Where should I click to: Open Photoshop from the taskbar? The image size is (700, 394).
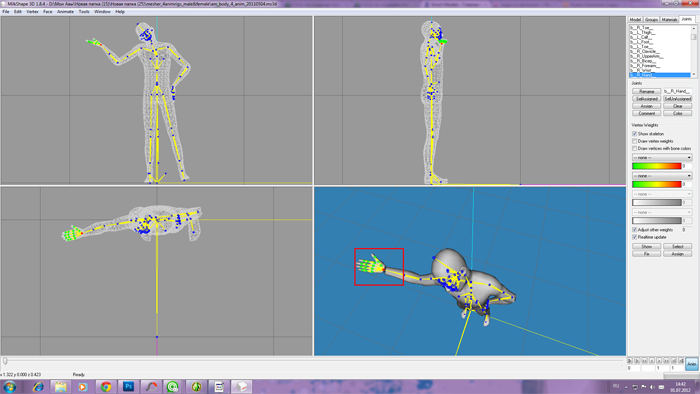(x=129, y=386)
